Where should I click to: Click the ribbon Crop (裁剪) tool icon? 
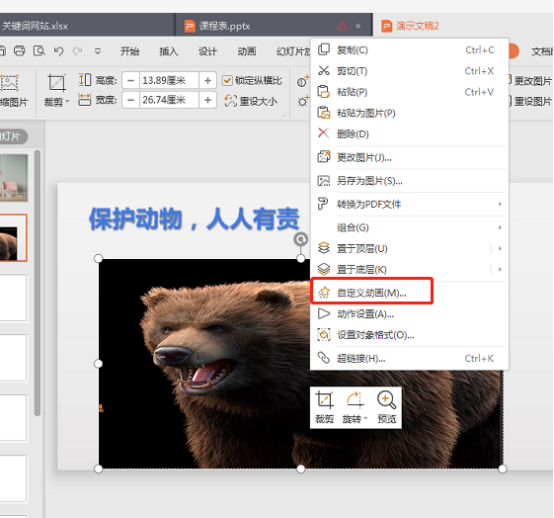[x=57, y=83]
